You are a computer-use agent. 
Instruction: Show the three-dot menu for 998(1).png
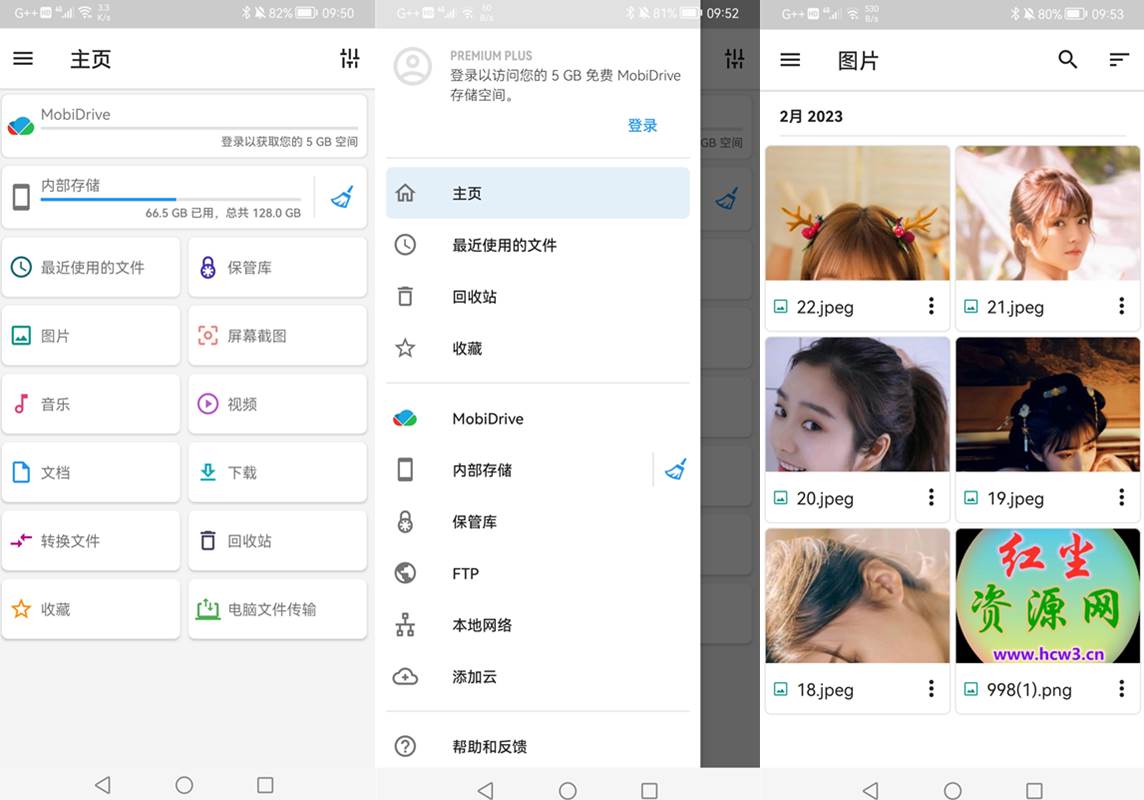coord(1121,689)
